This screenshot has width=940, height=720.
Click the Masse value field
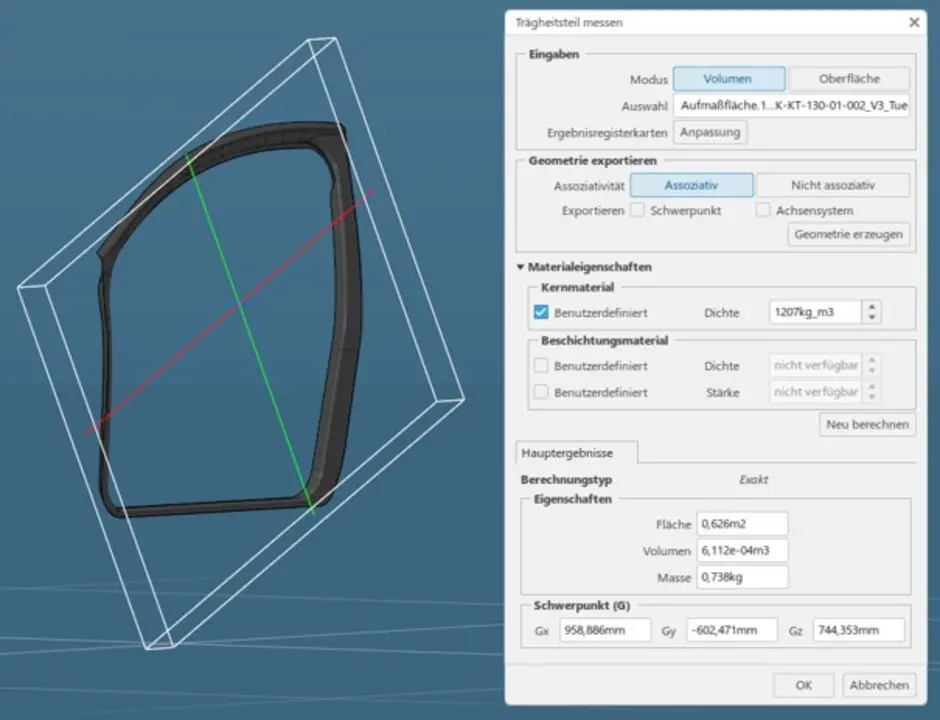(743, 577)
